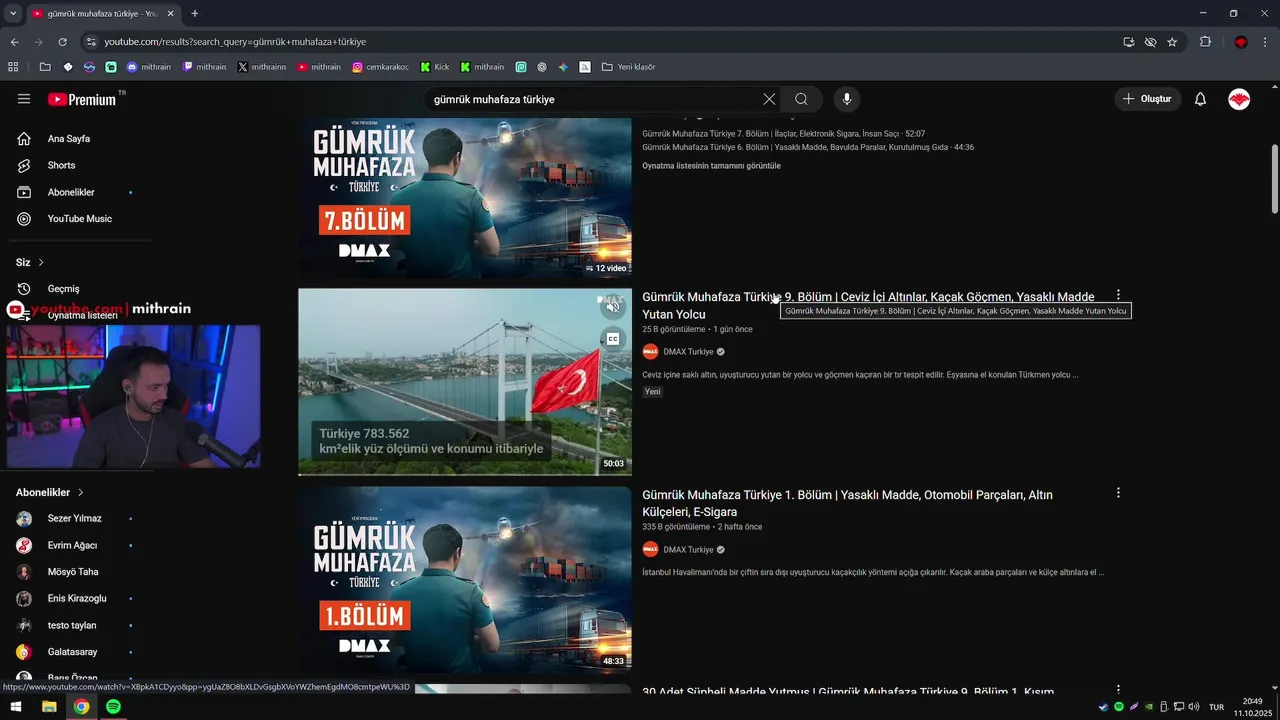Open Sezer Yılmaz channel subscription
1280x720 pixels.
coord(76,518)
